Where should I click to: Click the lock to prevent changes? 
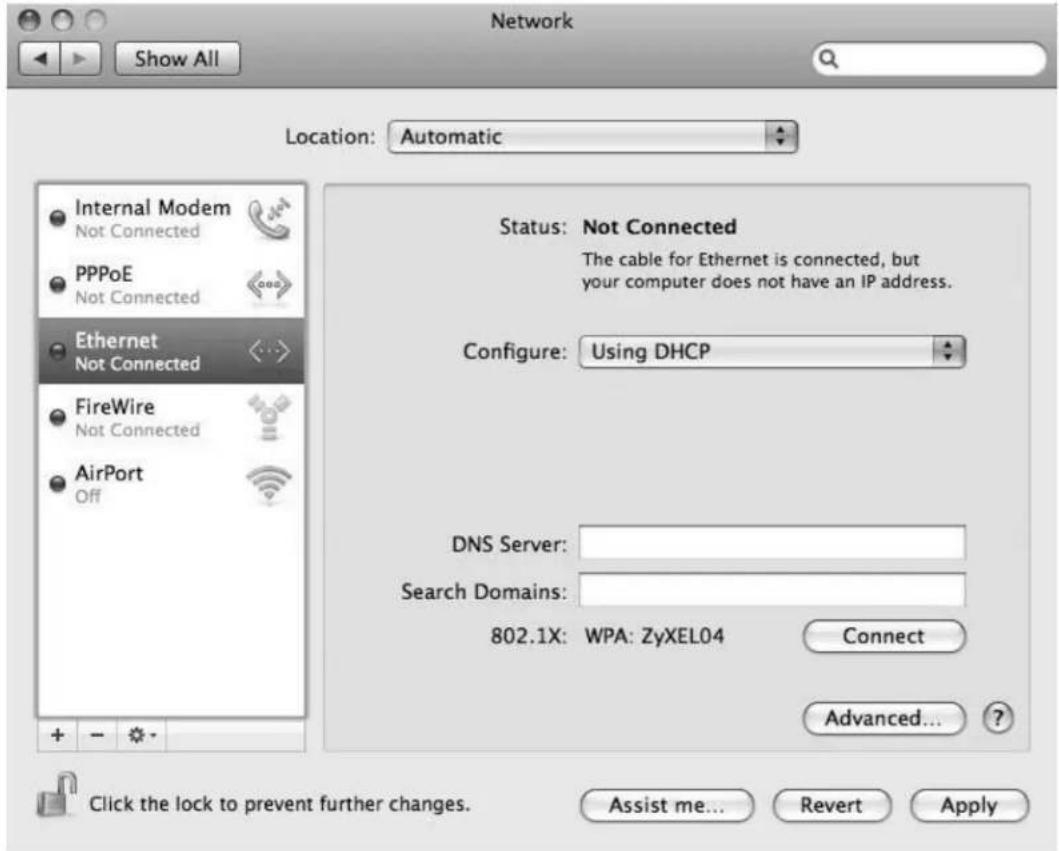[56, 795]
